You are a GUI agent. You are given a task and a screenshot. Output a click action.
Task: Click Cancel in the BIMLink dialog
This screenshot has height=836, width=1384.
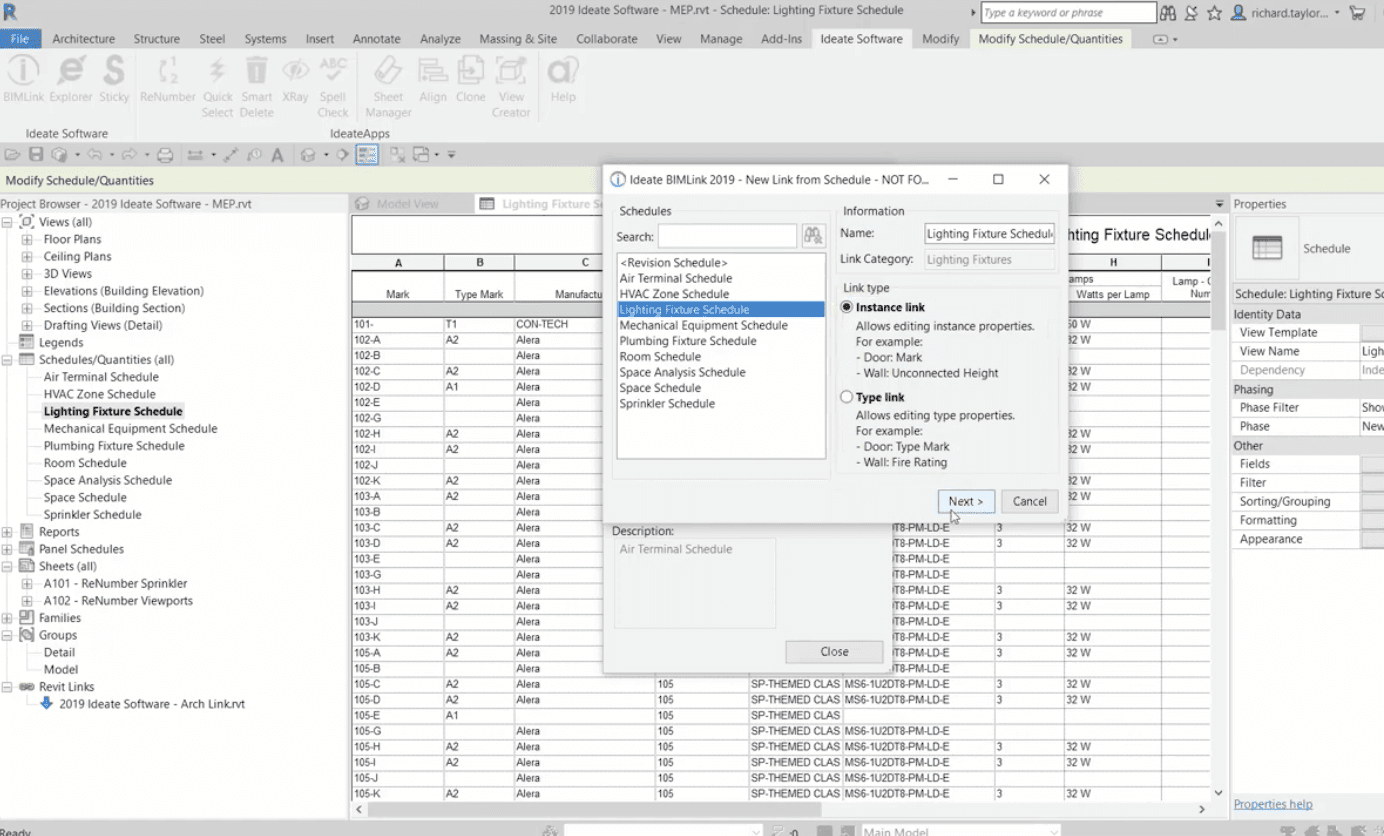point(1029,502)
